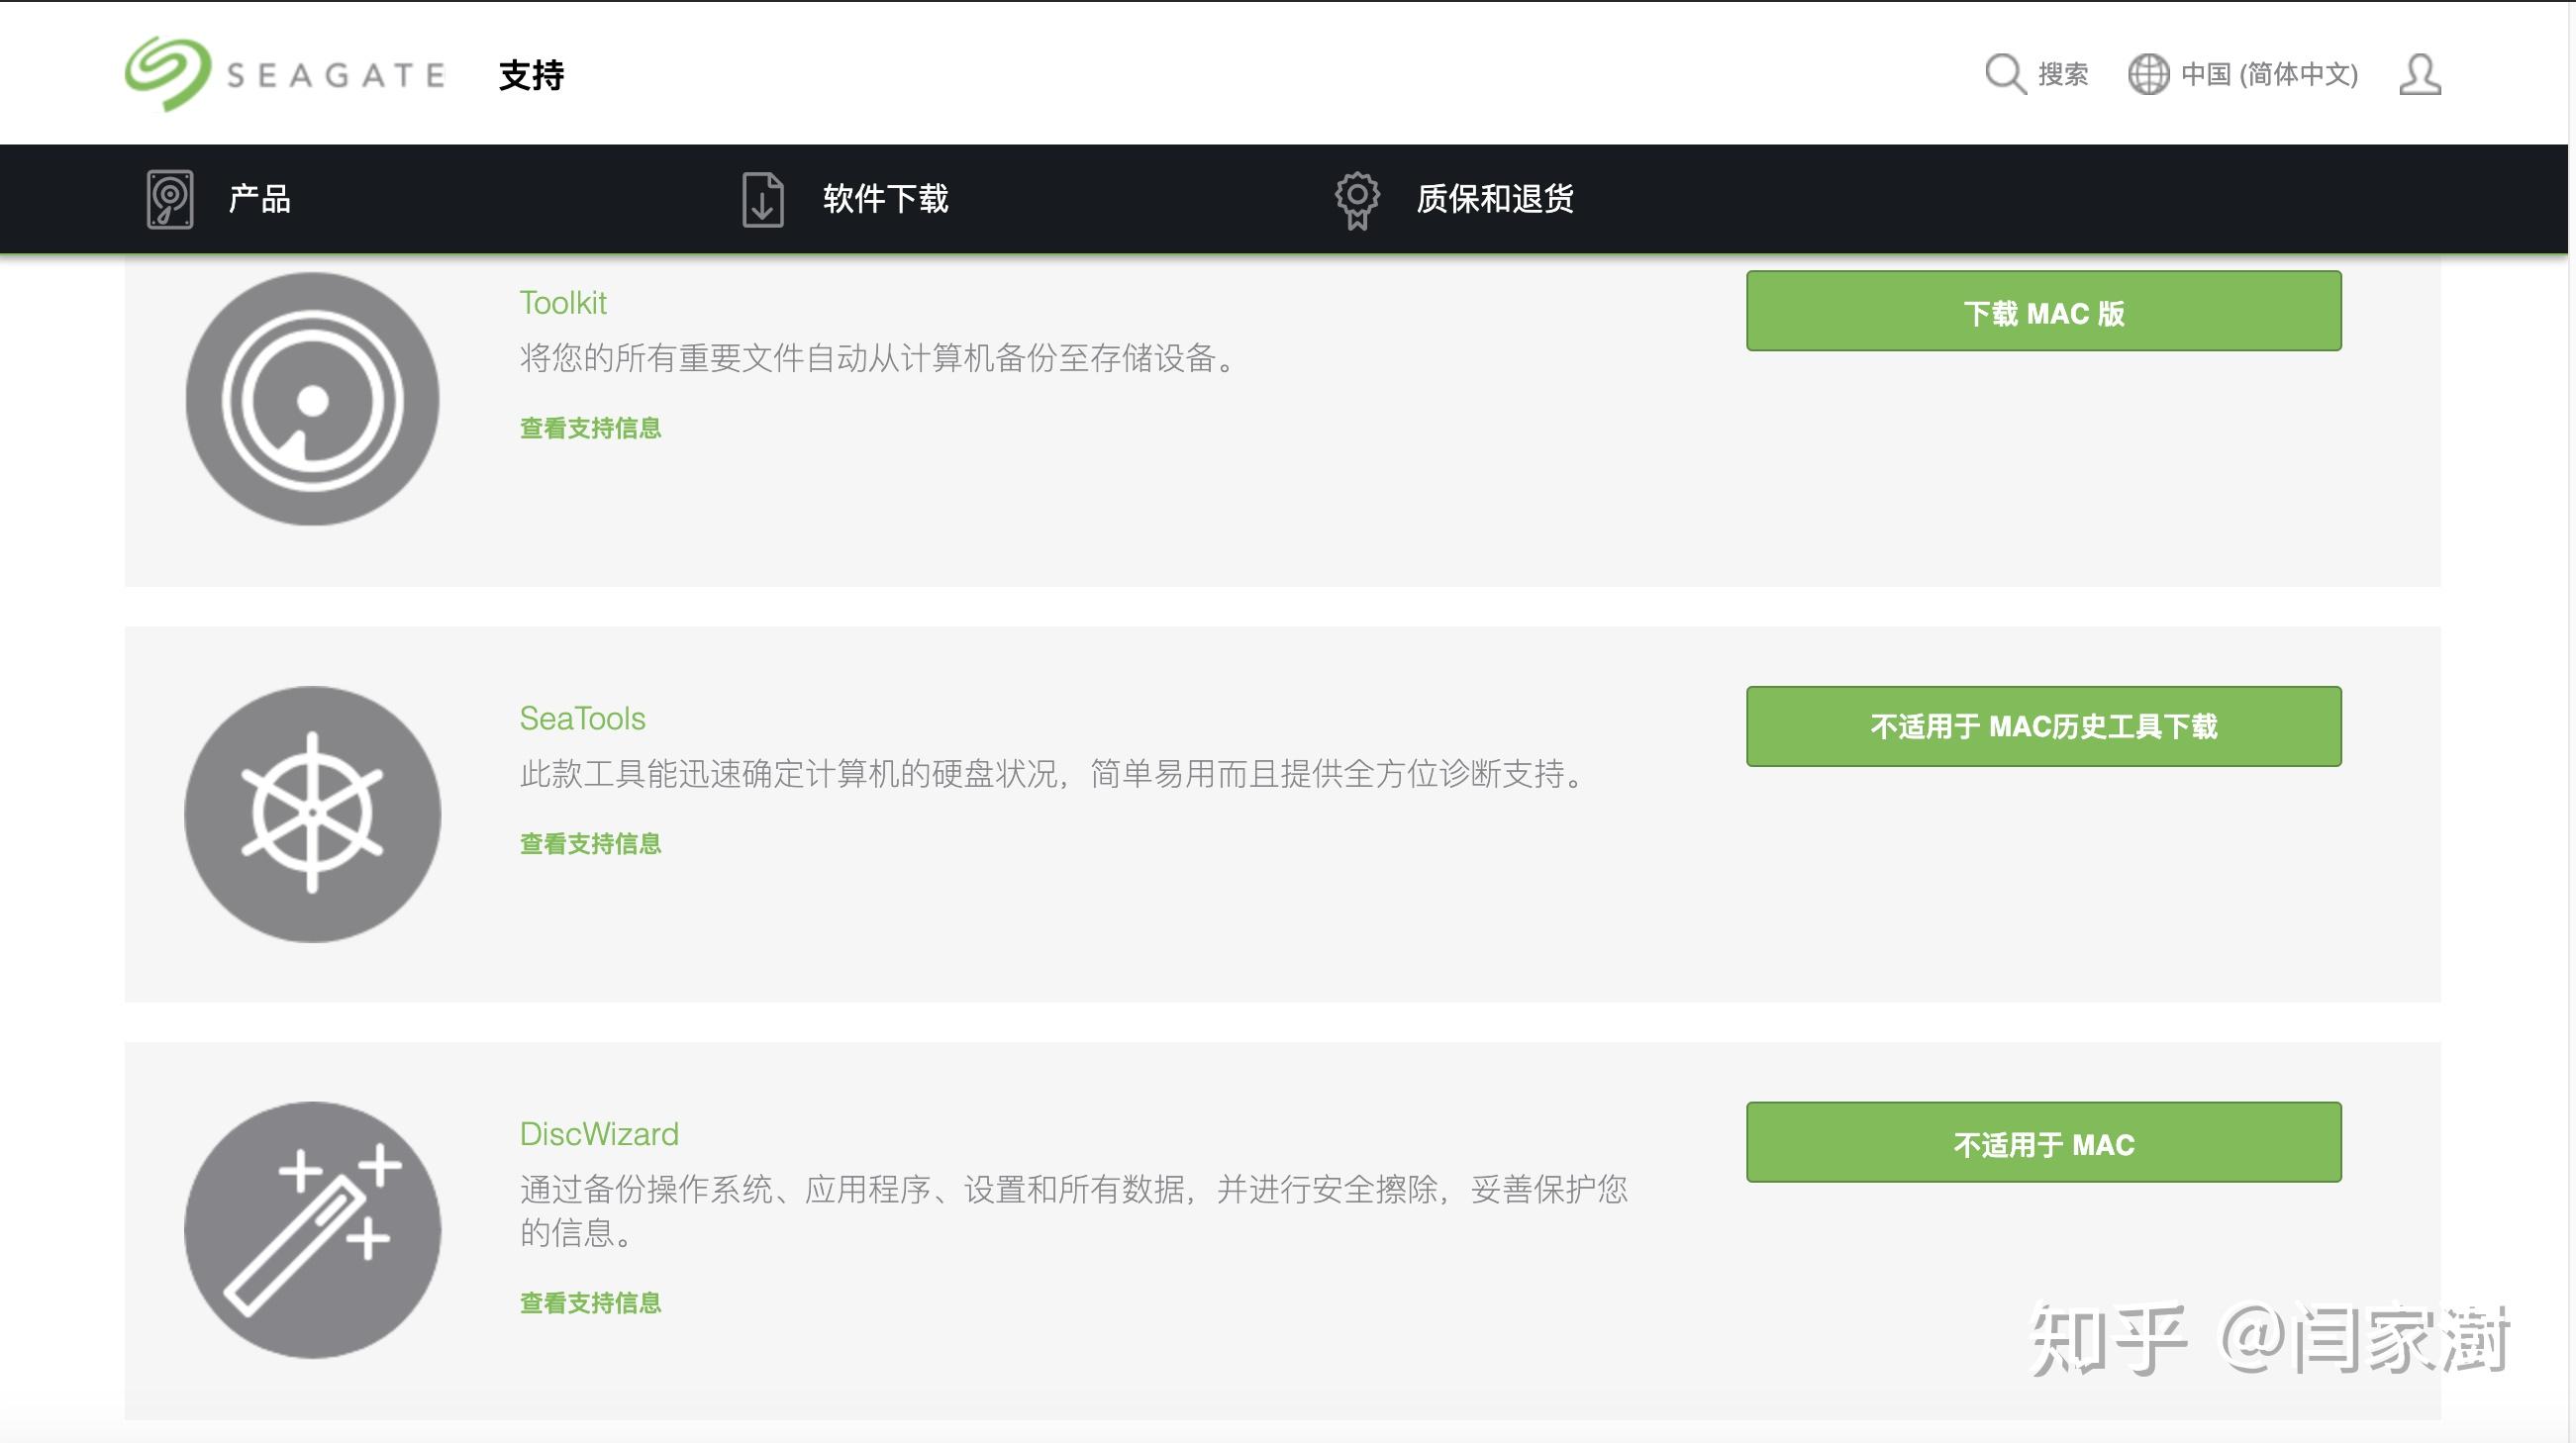
Task: Open the user account icon
Action: (x=2419, y=75)
